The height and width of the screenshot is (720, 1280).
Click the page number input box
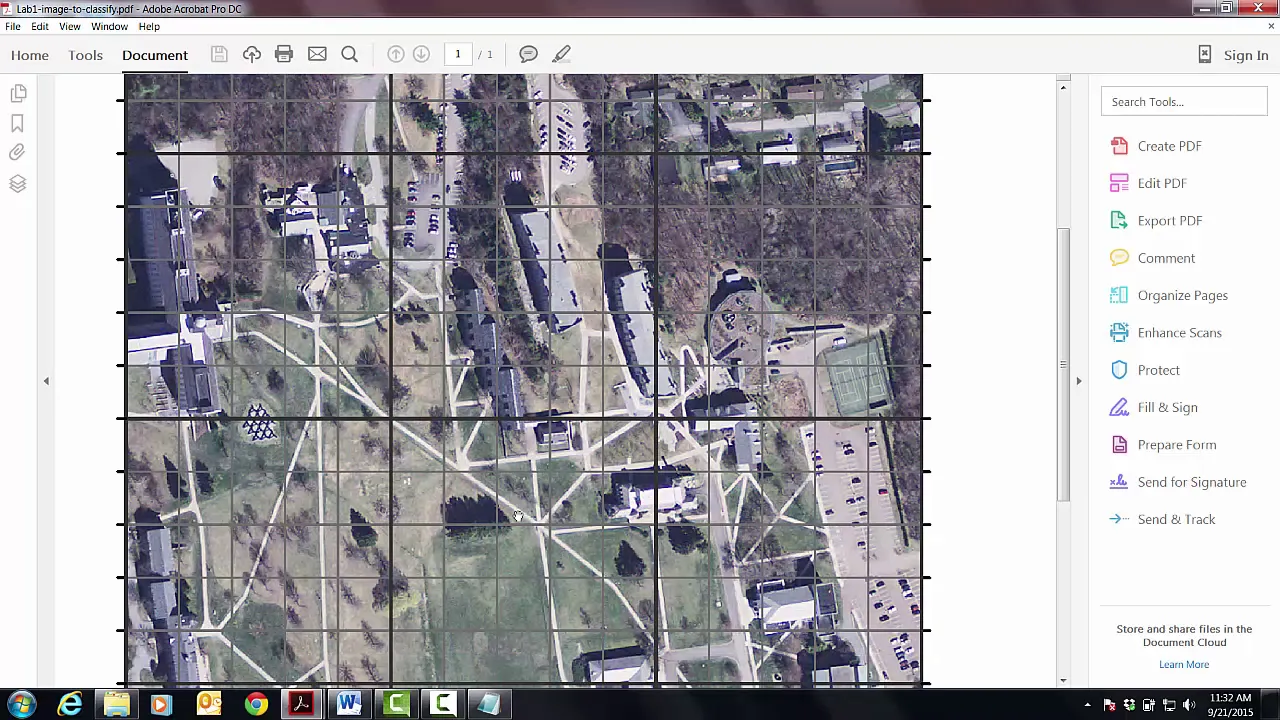(x=458, y=54)
